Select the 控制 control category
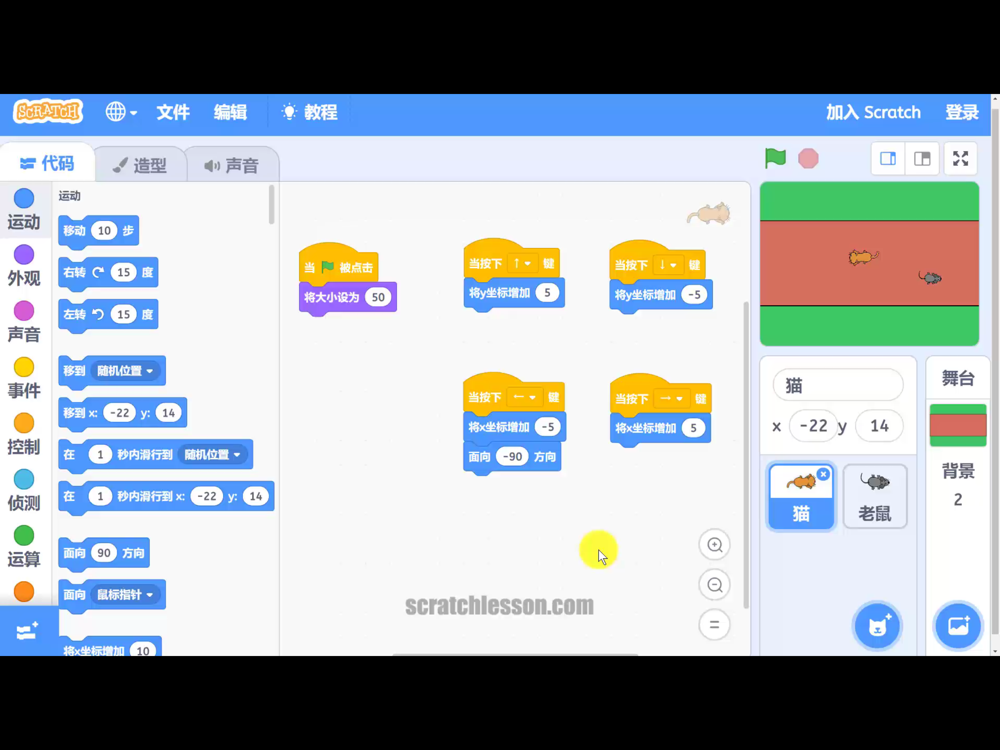This screenshot has height=750, width=1000. pos(24,434)
